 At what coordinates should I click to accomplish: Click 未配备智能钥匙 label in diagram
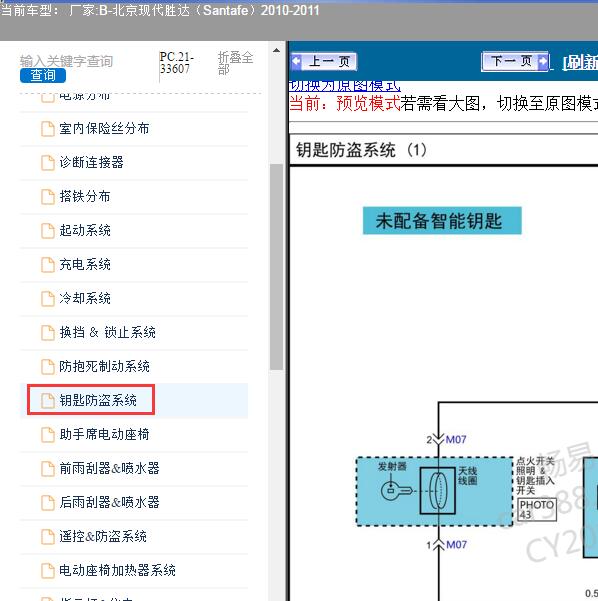coord(442,220)
